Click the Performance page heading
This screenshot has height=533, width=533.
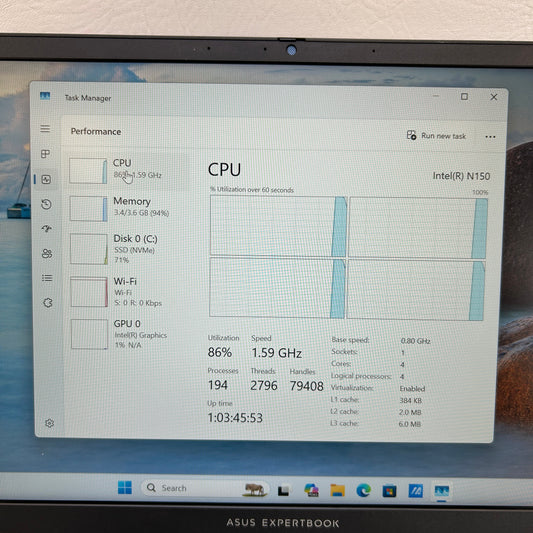pyautogui.click(x=96, y=132)
